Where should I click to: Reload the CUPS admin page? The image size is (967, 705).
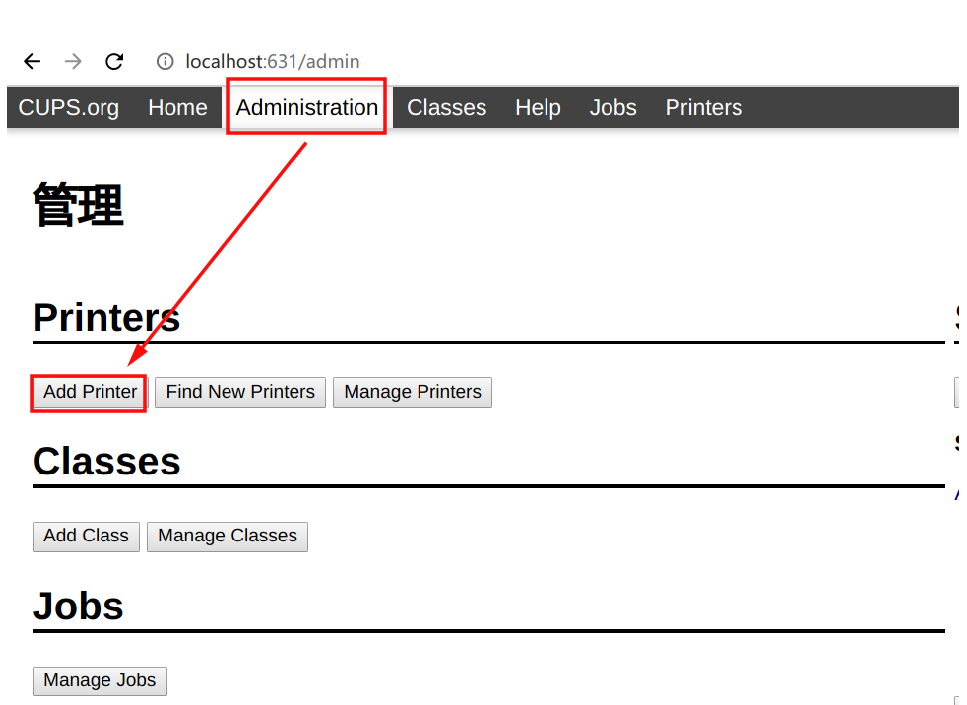coord(114,62)
